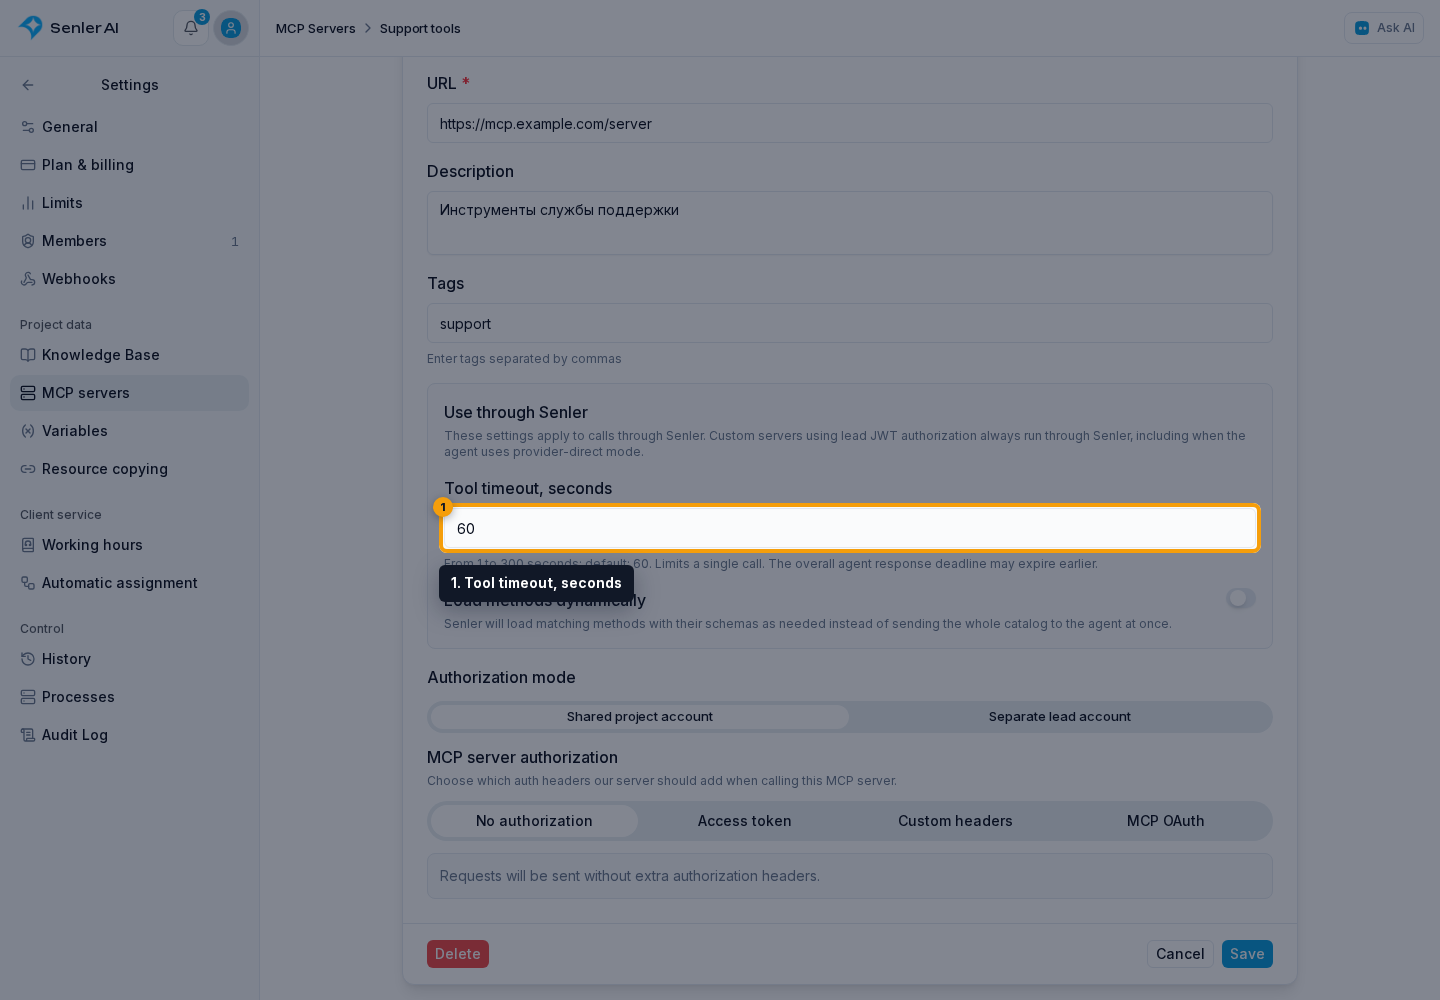Choose No authorization option
Image resolution: width=1440 pixels, height=1000 pixels.
(x=534, y=821)
